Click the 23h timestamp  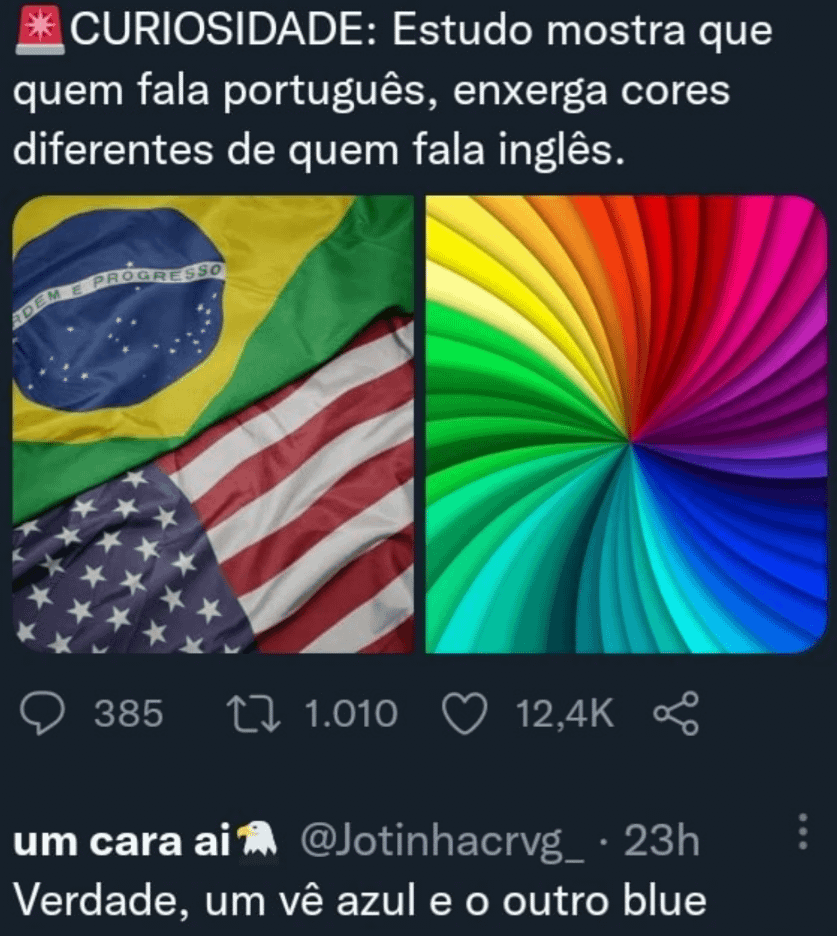pos(661,841)
